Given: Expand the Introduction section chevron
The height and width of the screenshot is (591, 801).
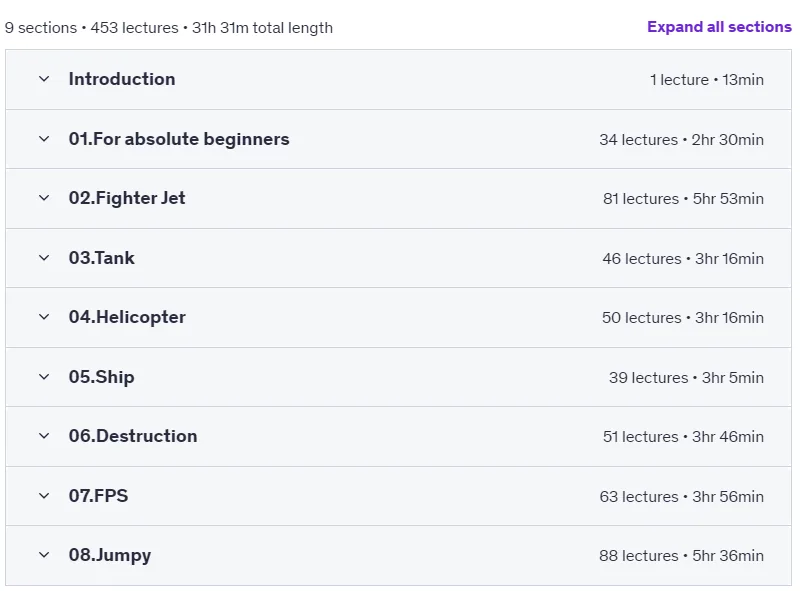Looking at the screenshot, I should (44, 79).
